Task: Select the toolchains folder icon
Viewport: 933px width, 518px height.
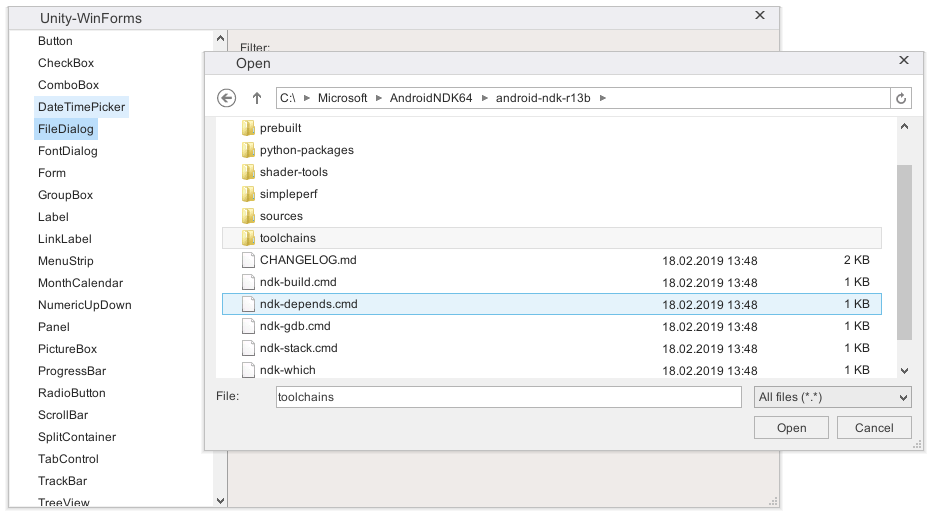Action: coord(248,238)
